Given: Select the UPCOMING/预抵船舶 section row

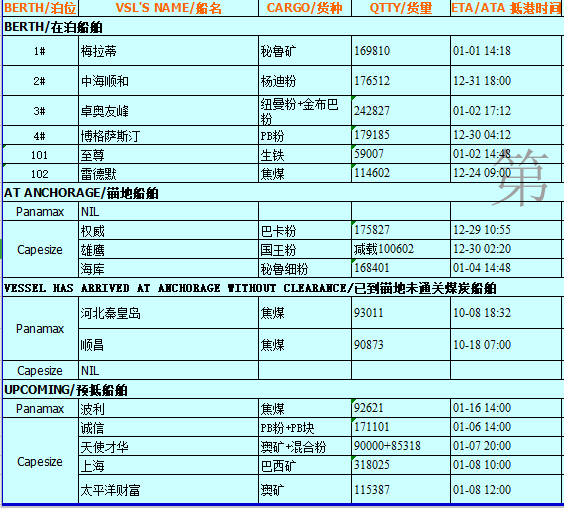Looking at the screenshot, I should point(282,389).
